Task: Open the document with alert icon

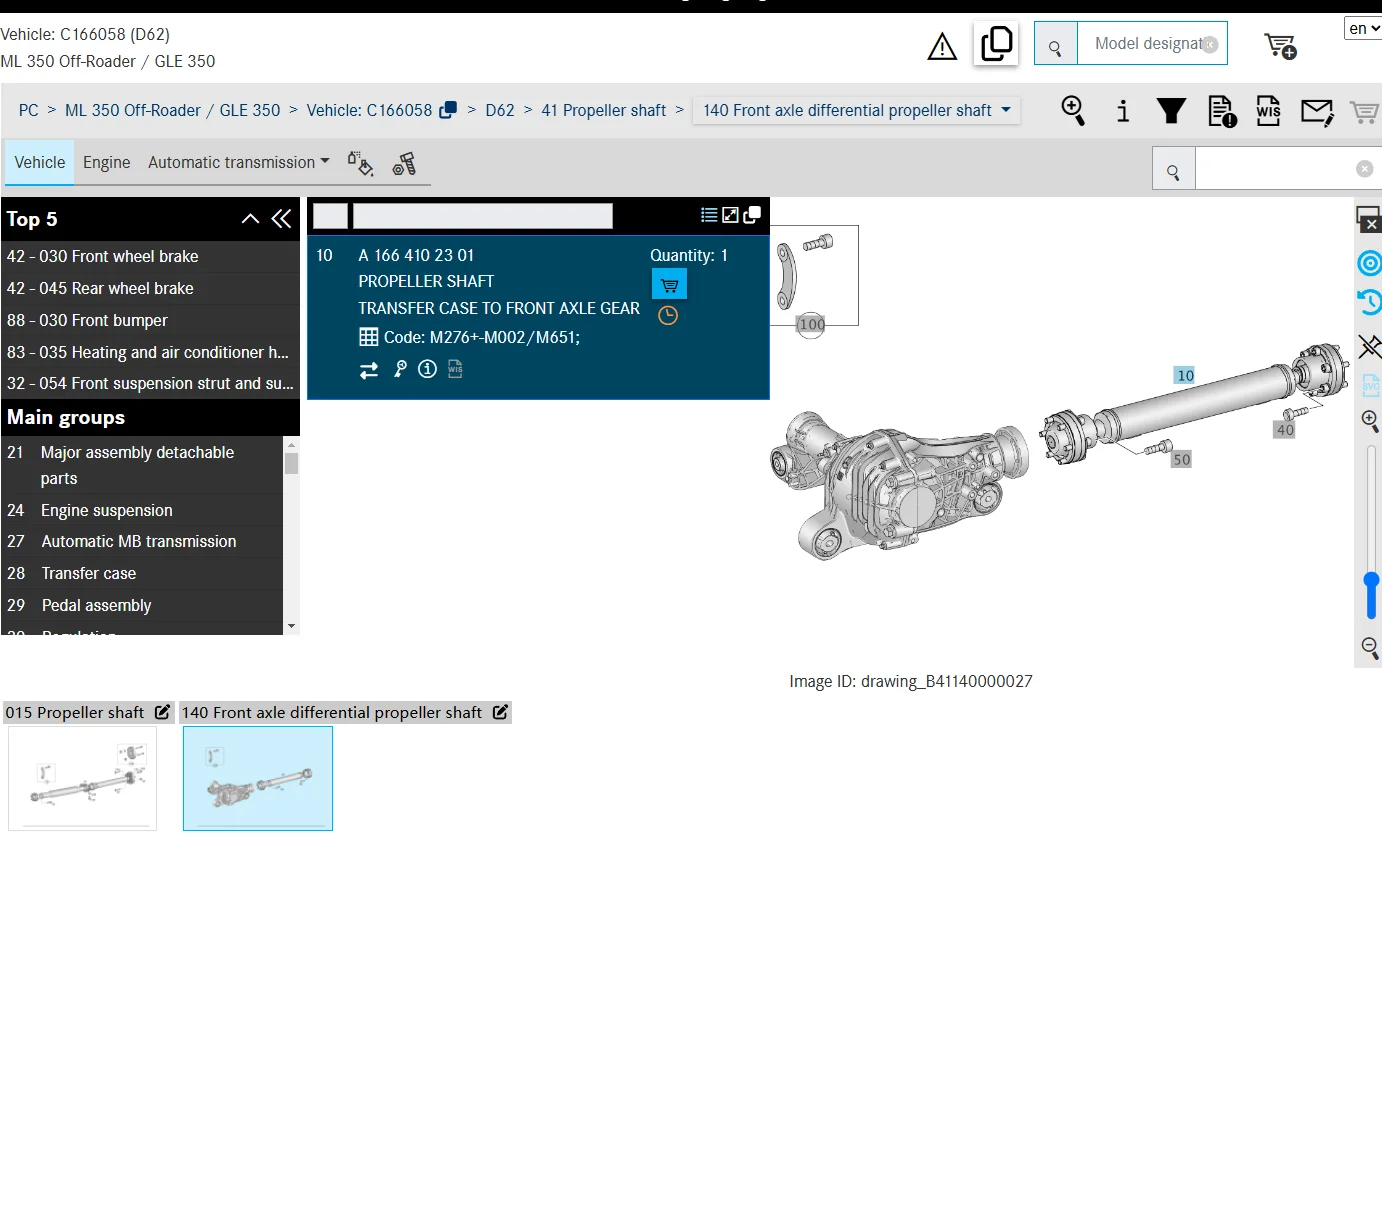Action: 1222,111
